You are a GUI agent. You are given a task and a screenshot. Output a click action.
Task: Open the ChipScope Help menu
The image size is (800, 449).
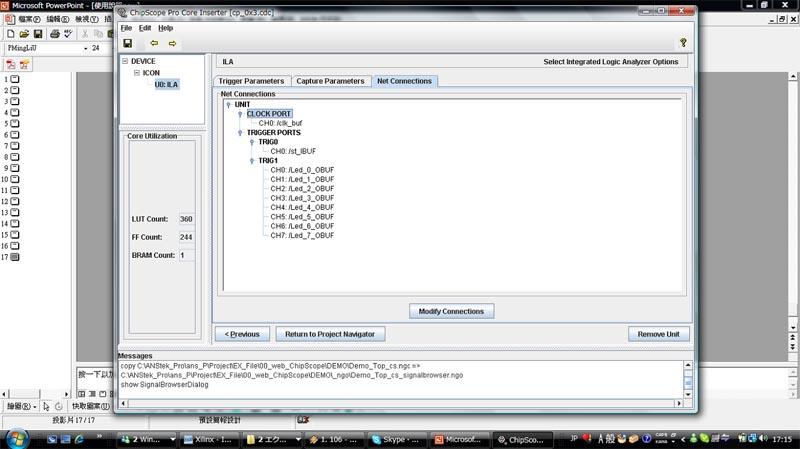click(x=165, y=28)
